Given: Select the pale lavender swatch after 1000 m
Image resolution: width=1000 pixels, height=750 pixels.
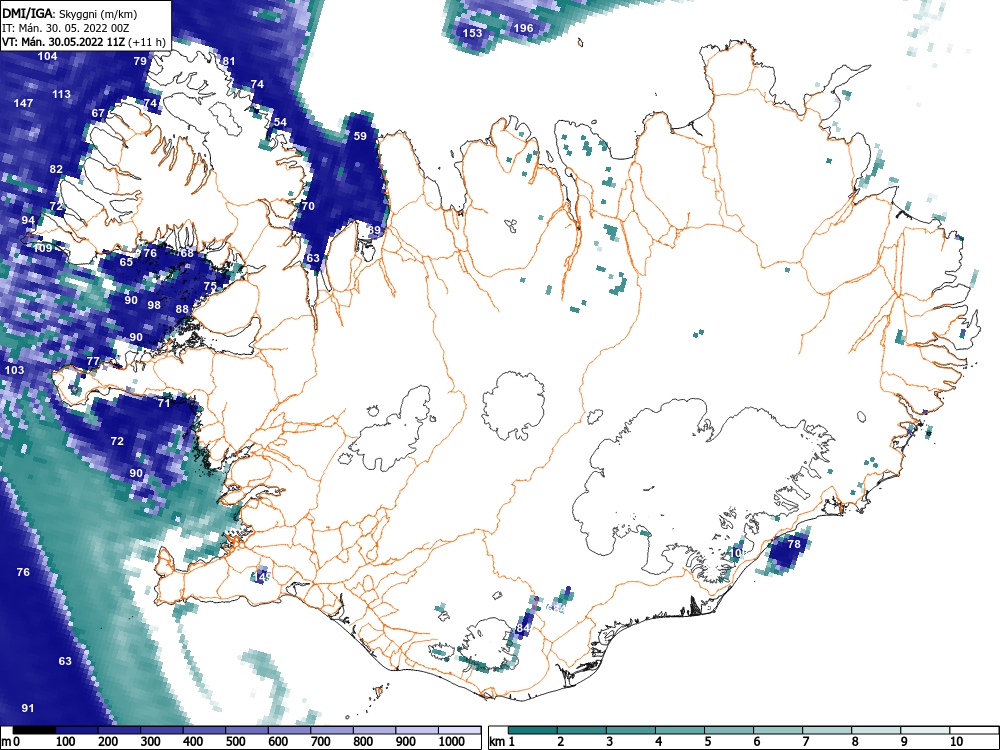Looking at the screenshot, I should (x=460, y=730).
